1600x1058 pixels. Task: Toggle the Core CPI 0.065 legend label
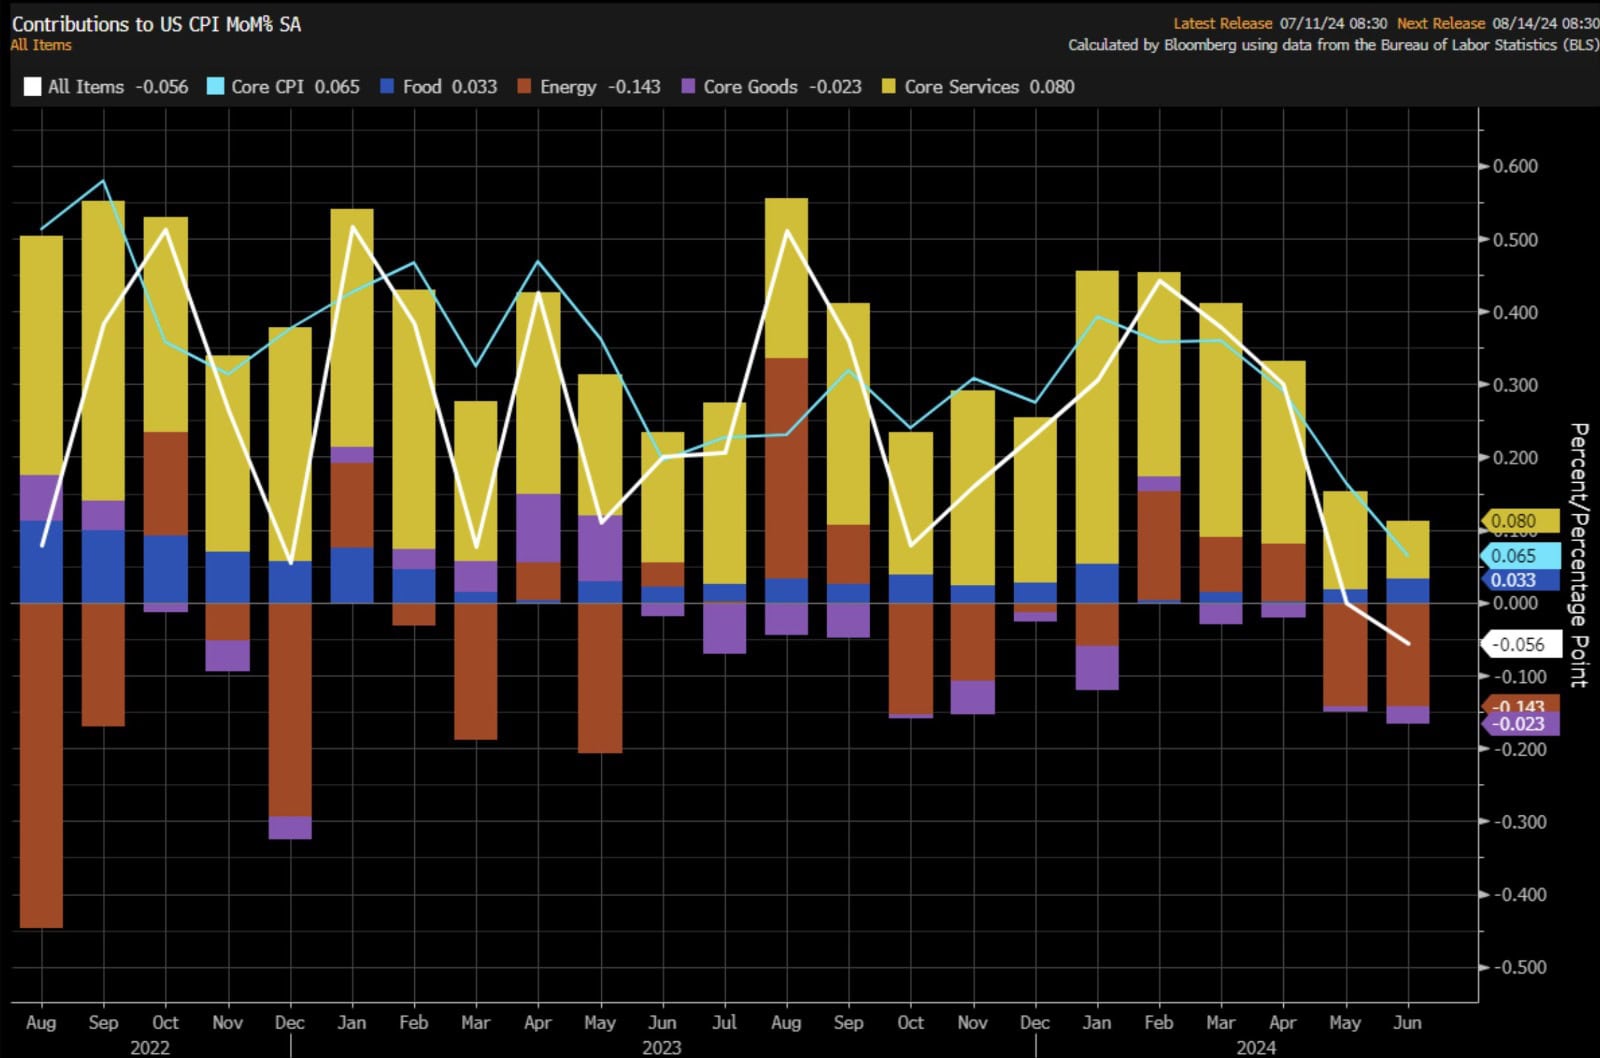[295, 87]
